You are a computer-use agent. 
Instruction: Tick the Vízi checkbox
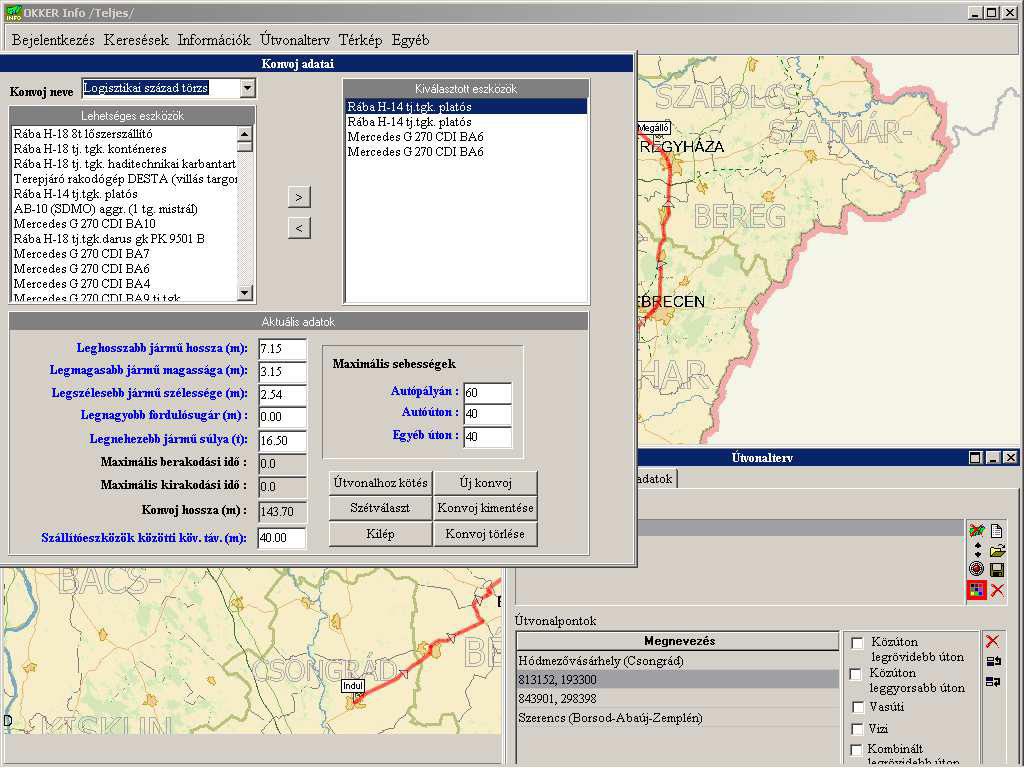click(x=857, y=729)
